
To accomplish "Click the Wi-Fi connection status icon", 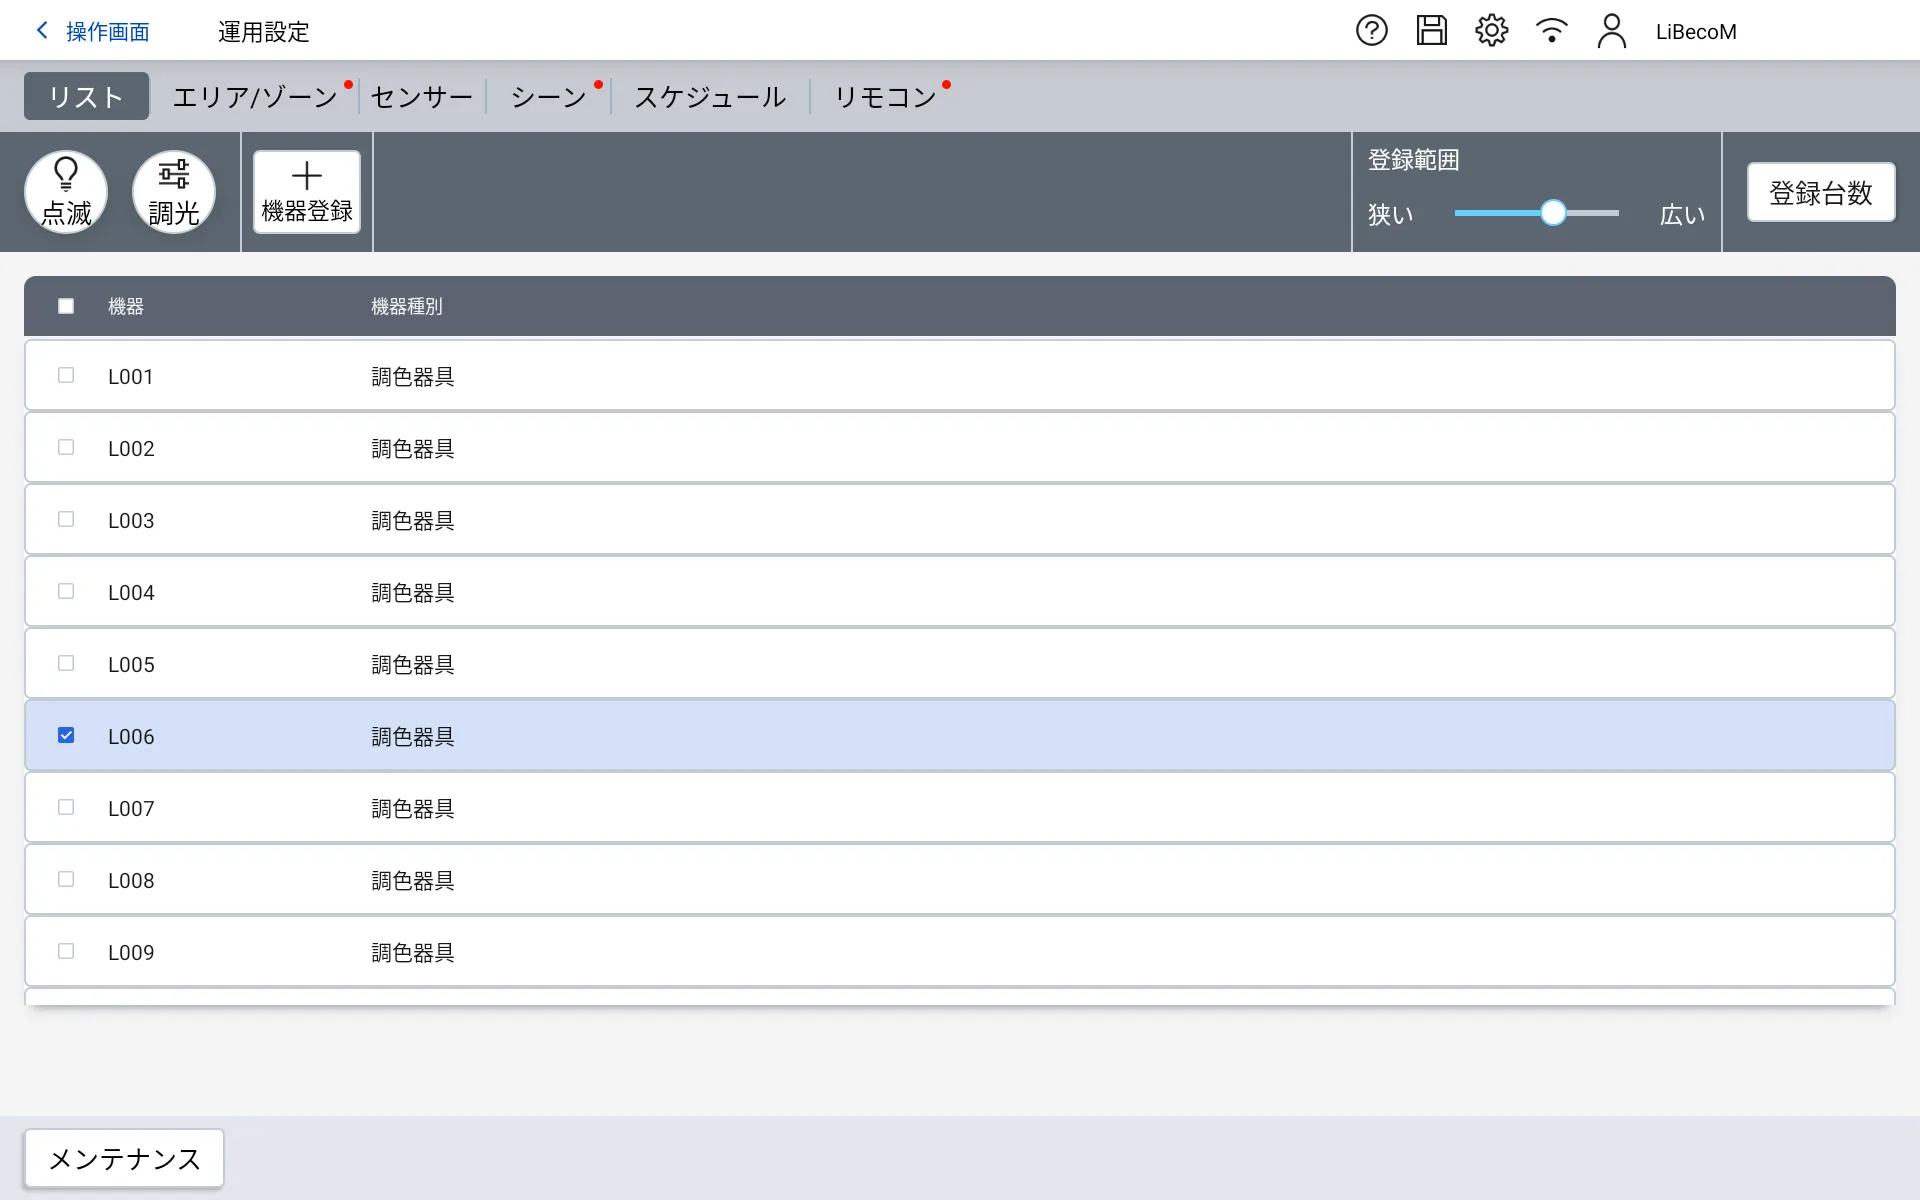I will coord(1551,31).
